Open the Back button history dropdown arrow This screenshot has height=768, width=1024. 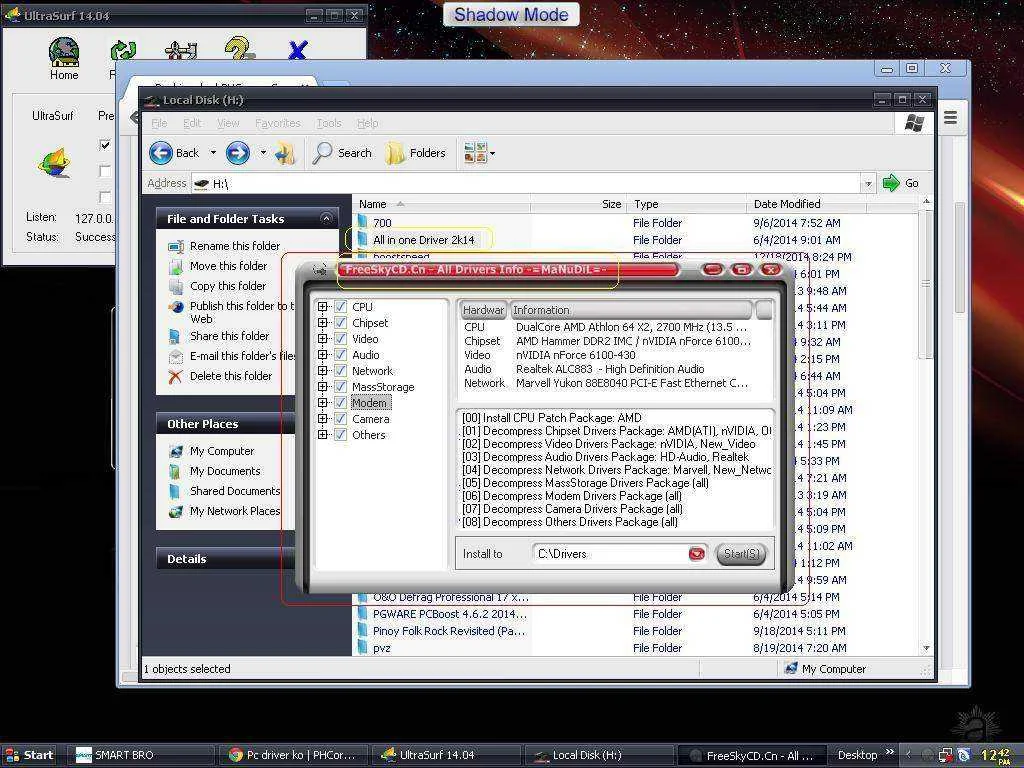pos(213,153)
